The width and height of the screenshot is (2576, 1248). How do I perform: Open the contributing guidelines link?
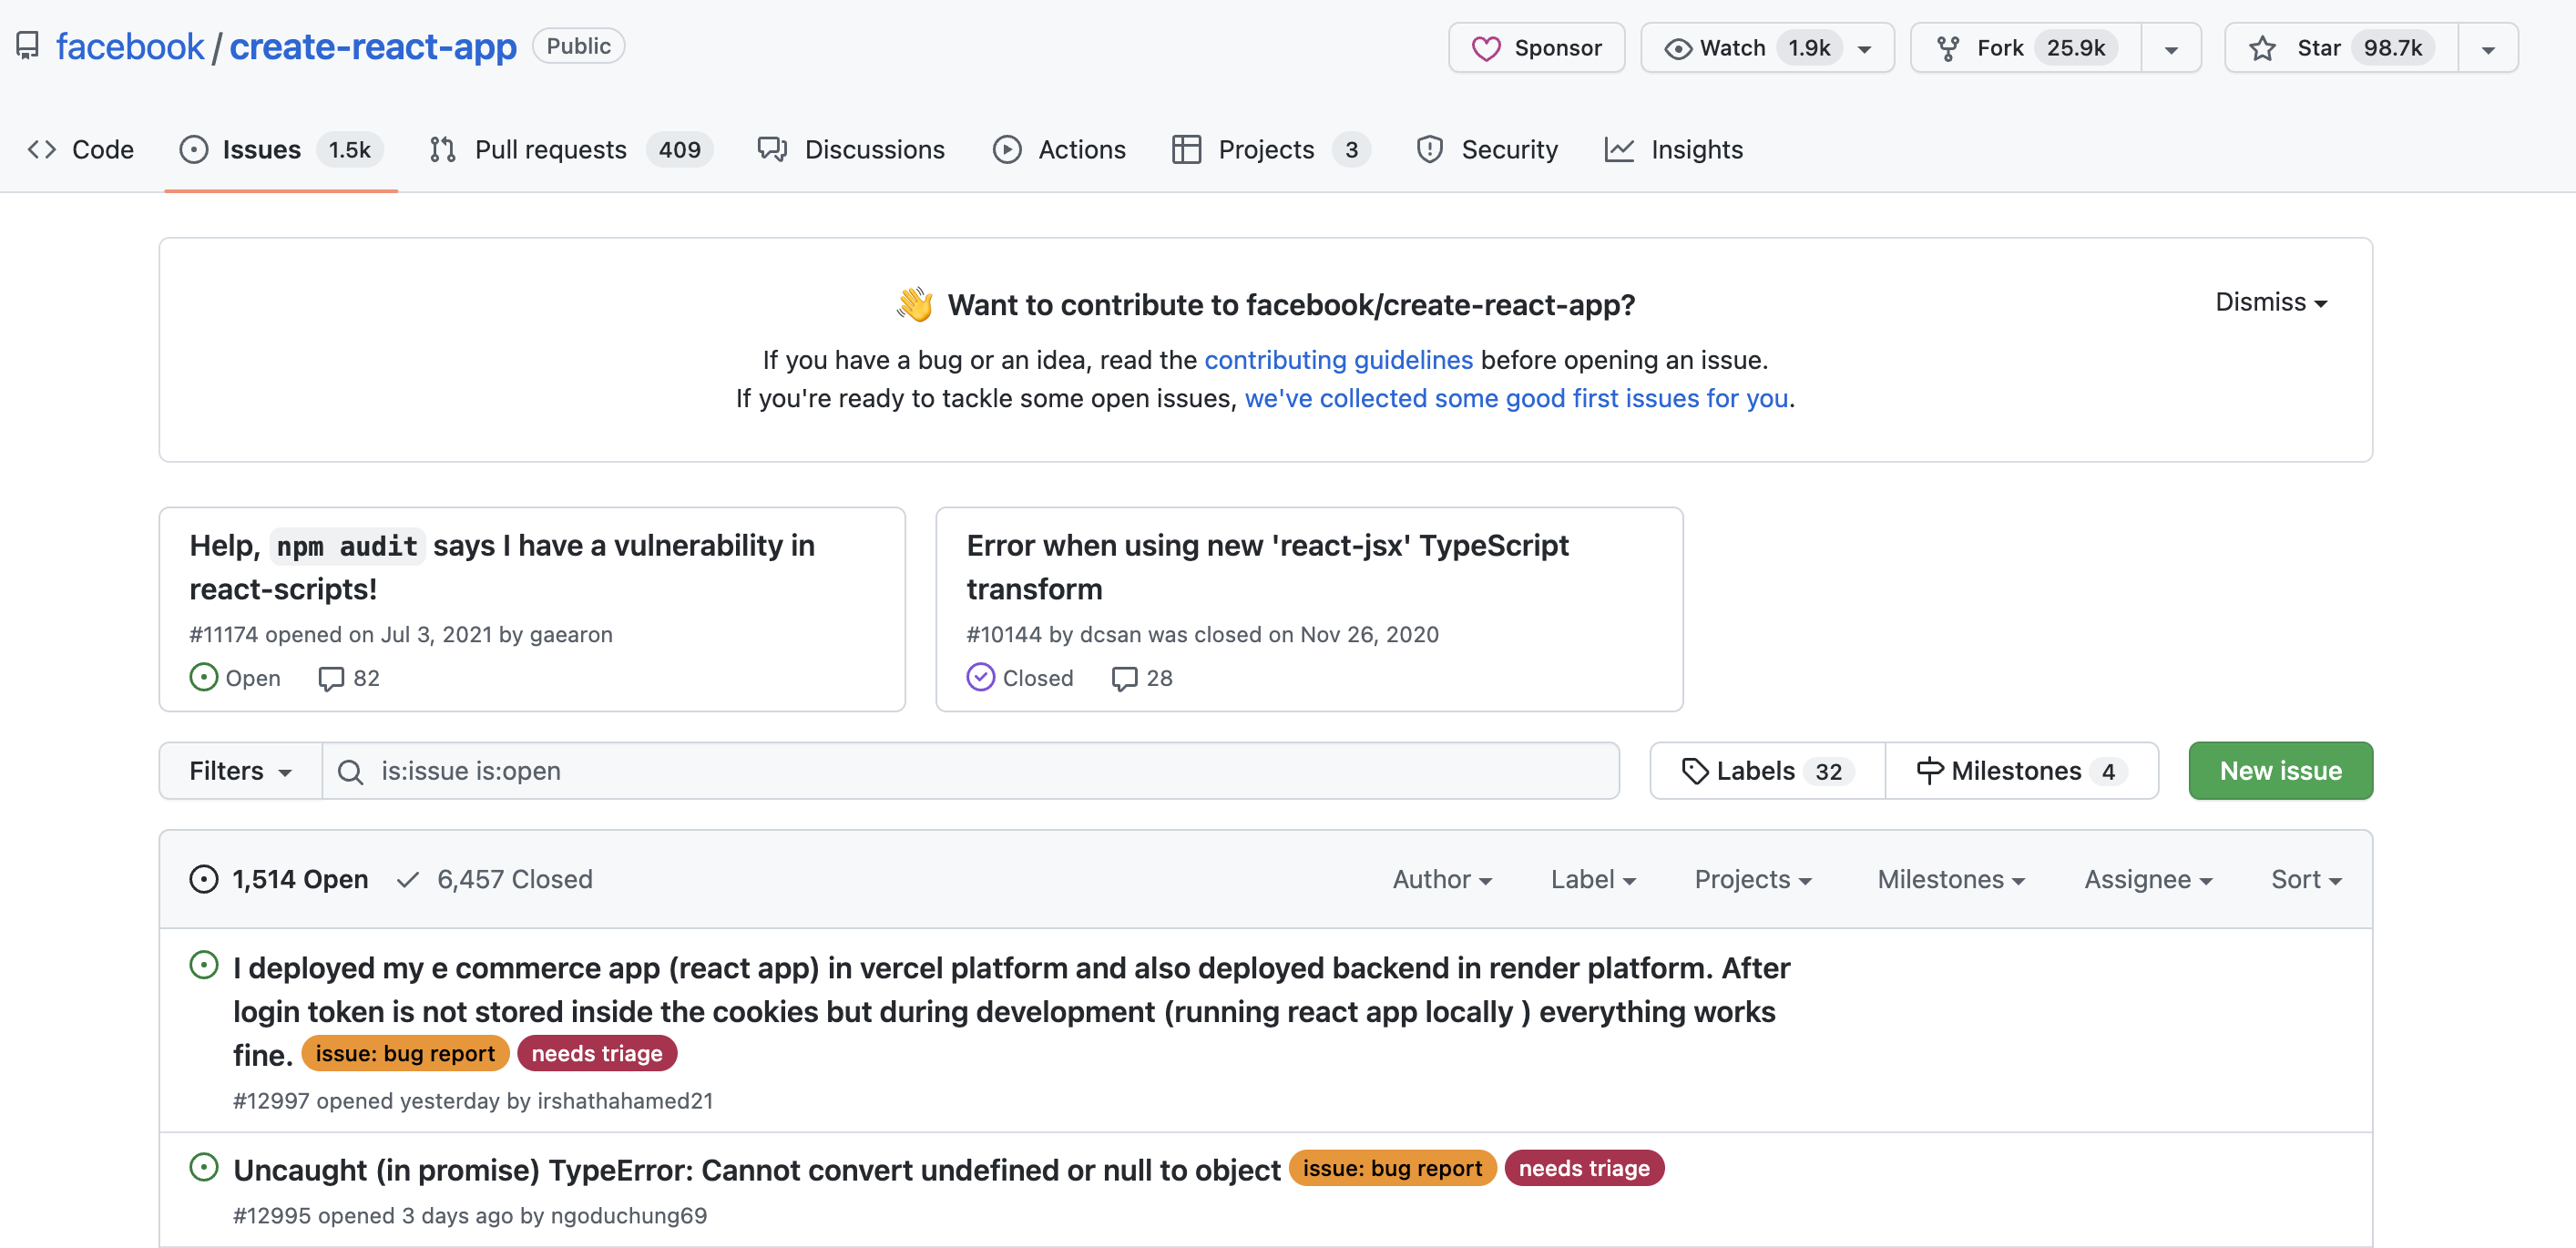[1338, 360]
